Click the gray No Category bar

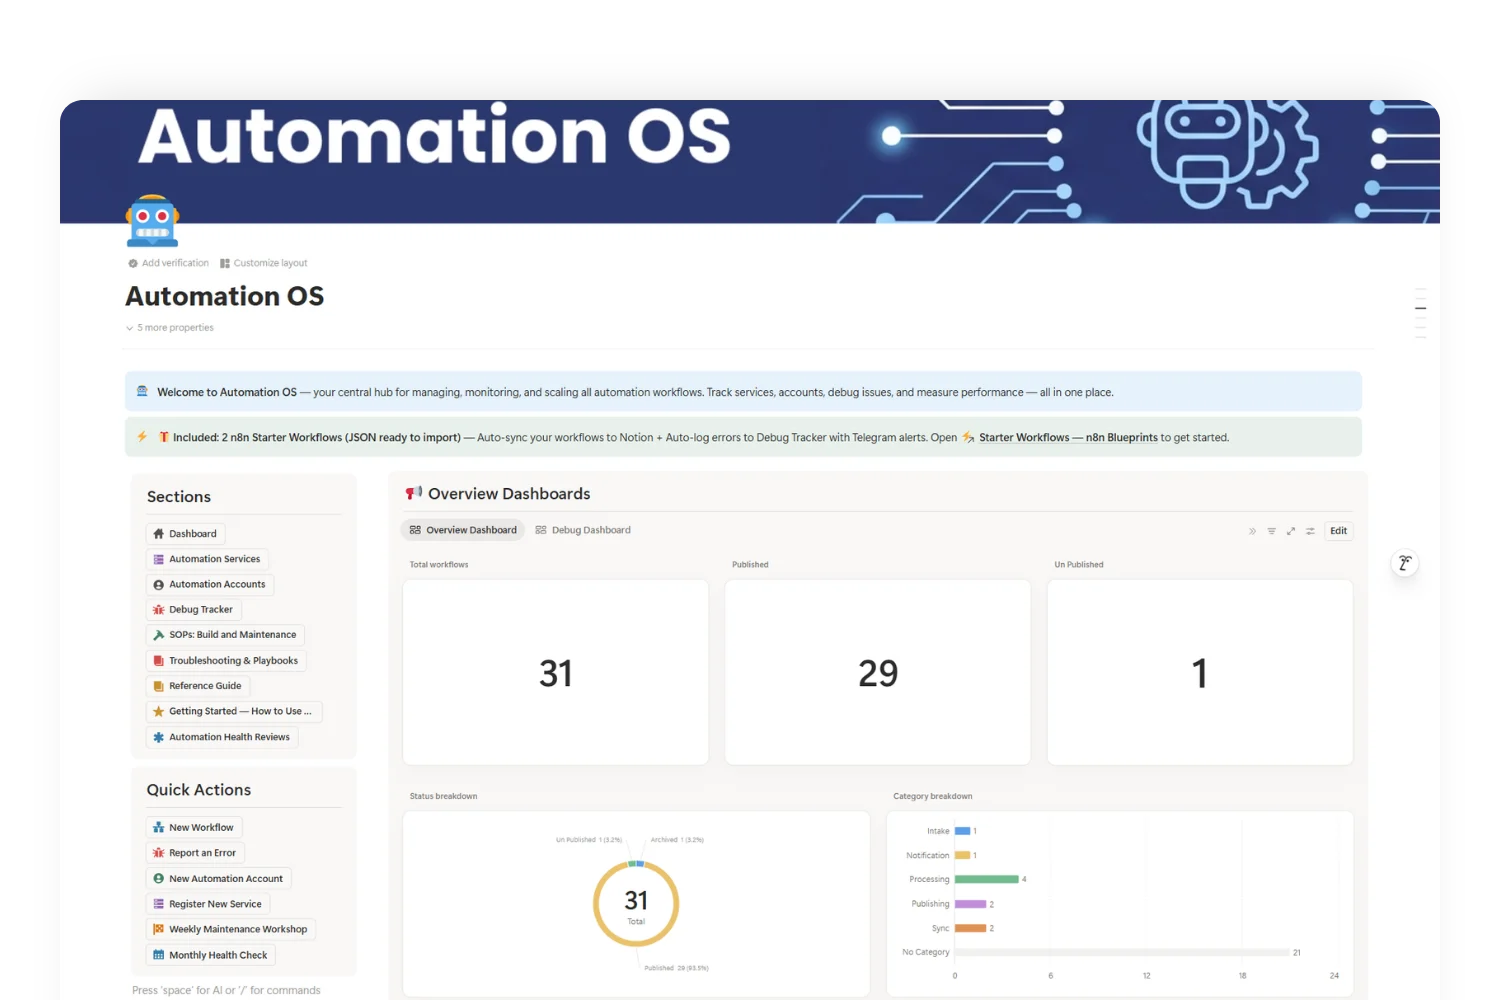[x=1122, y=952]
